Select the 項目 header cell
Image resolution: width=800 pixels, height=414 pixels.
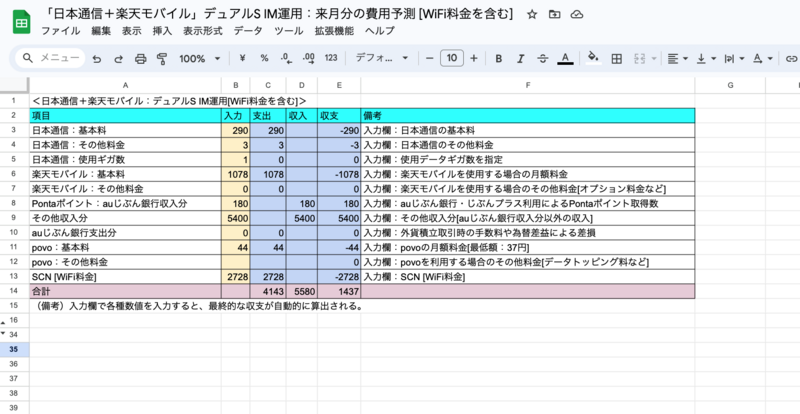tap(126, 116)
